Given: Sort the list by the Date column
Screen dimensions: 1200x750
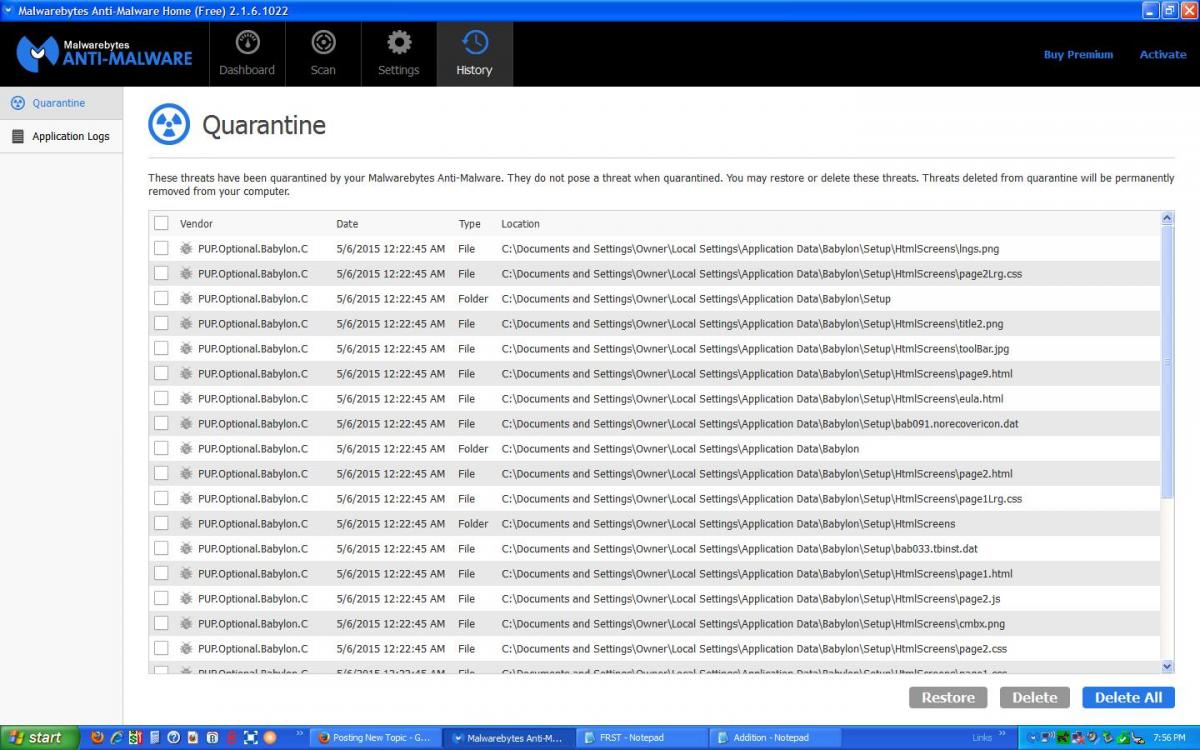Looking at the screenshot, I should tap(347, 224).
